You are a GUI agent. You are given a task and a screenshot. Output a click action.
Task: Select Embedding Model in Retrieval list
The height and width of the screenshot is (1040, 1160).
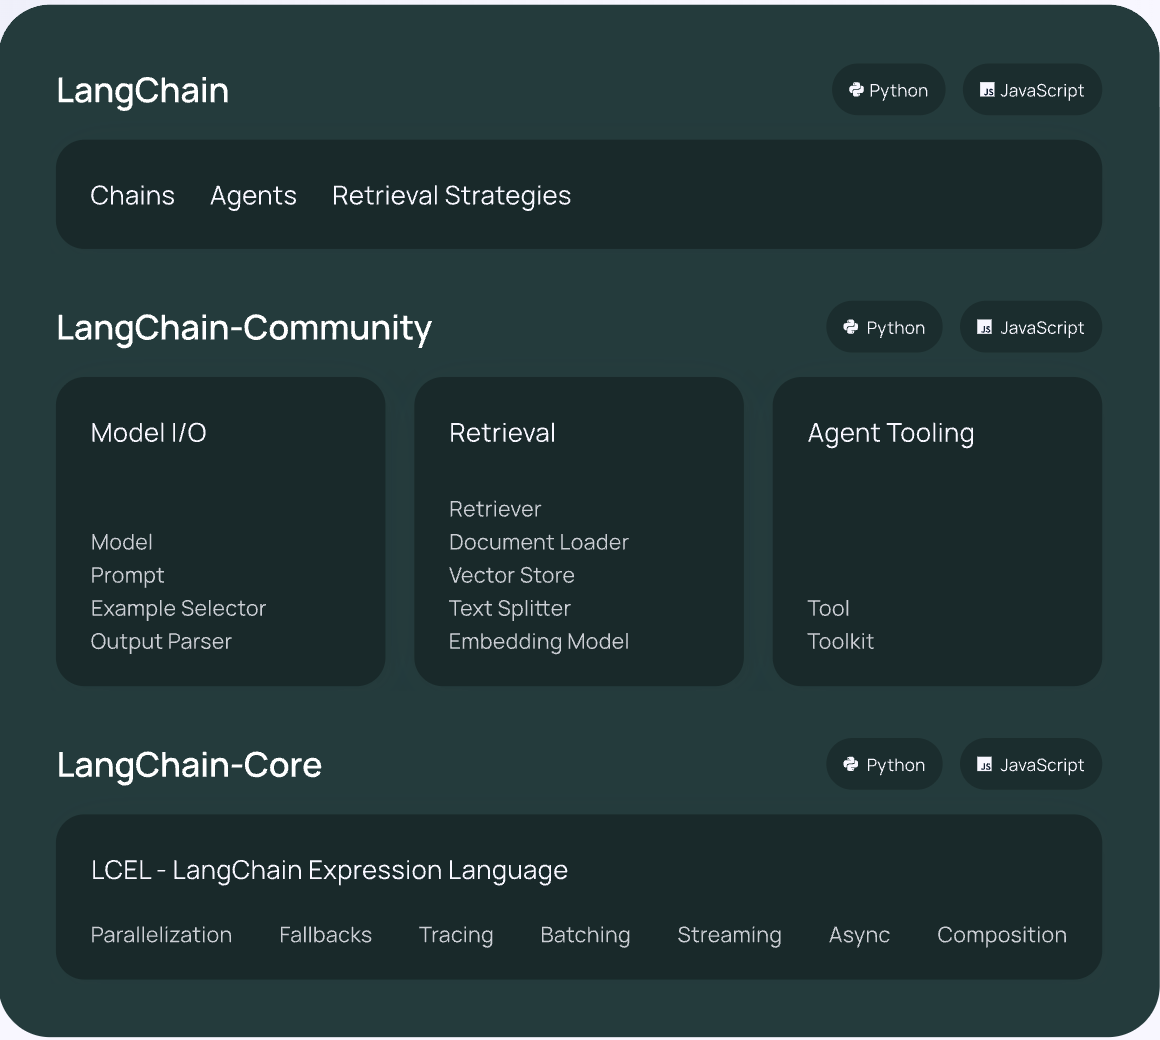(538, 641)
